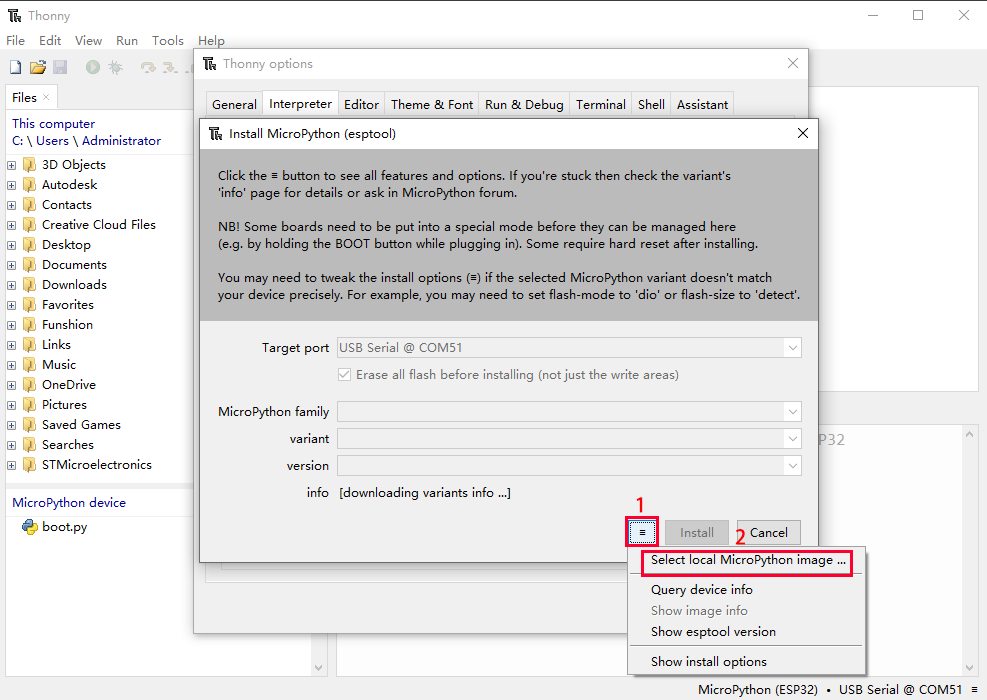Image resolution: width=987 pixels, height=700 pixels.
Task: Click the Administrator path segment
Action: [x=121, y=141]
